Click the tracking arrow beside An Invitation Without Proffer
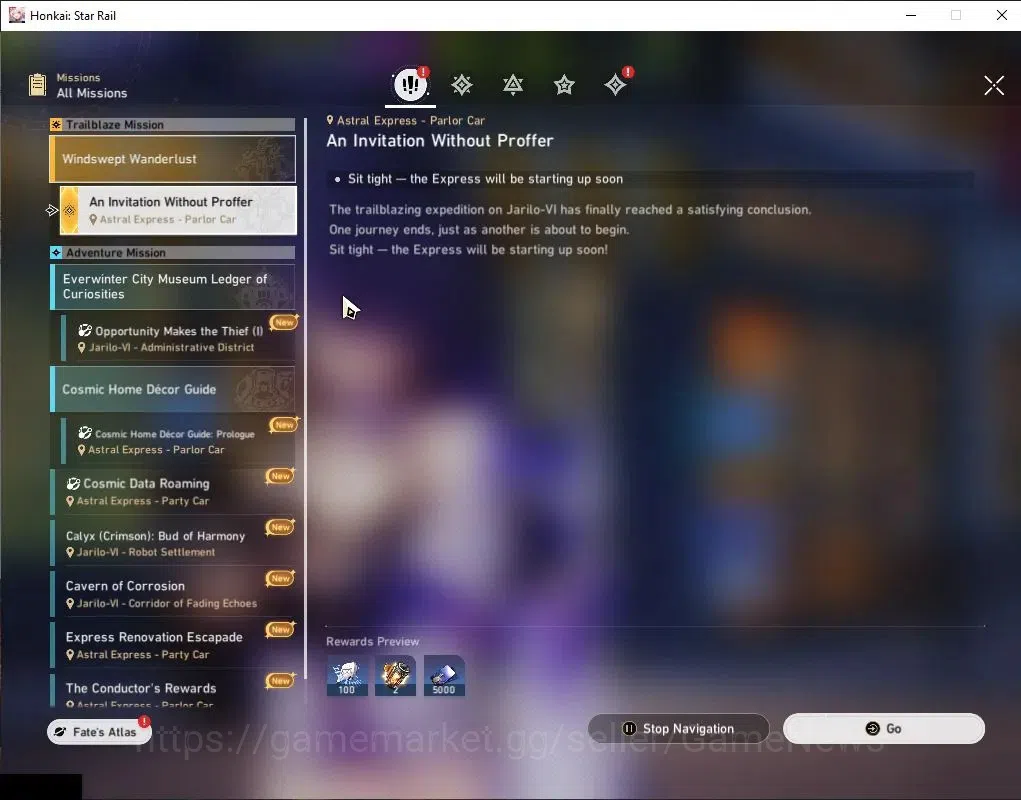 (x=51, y=210)
